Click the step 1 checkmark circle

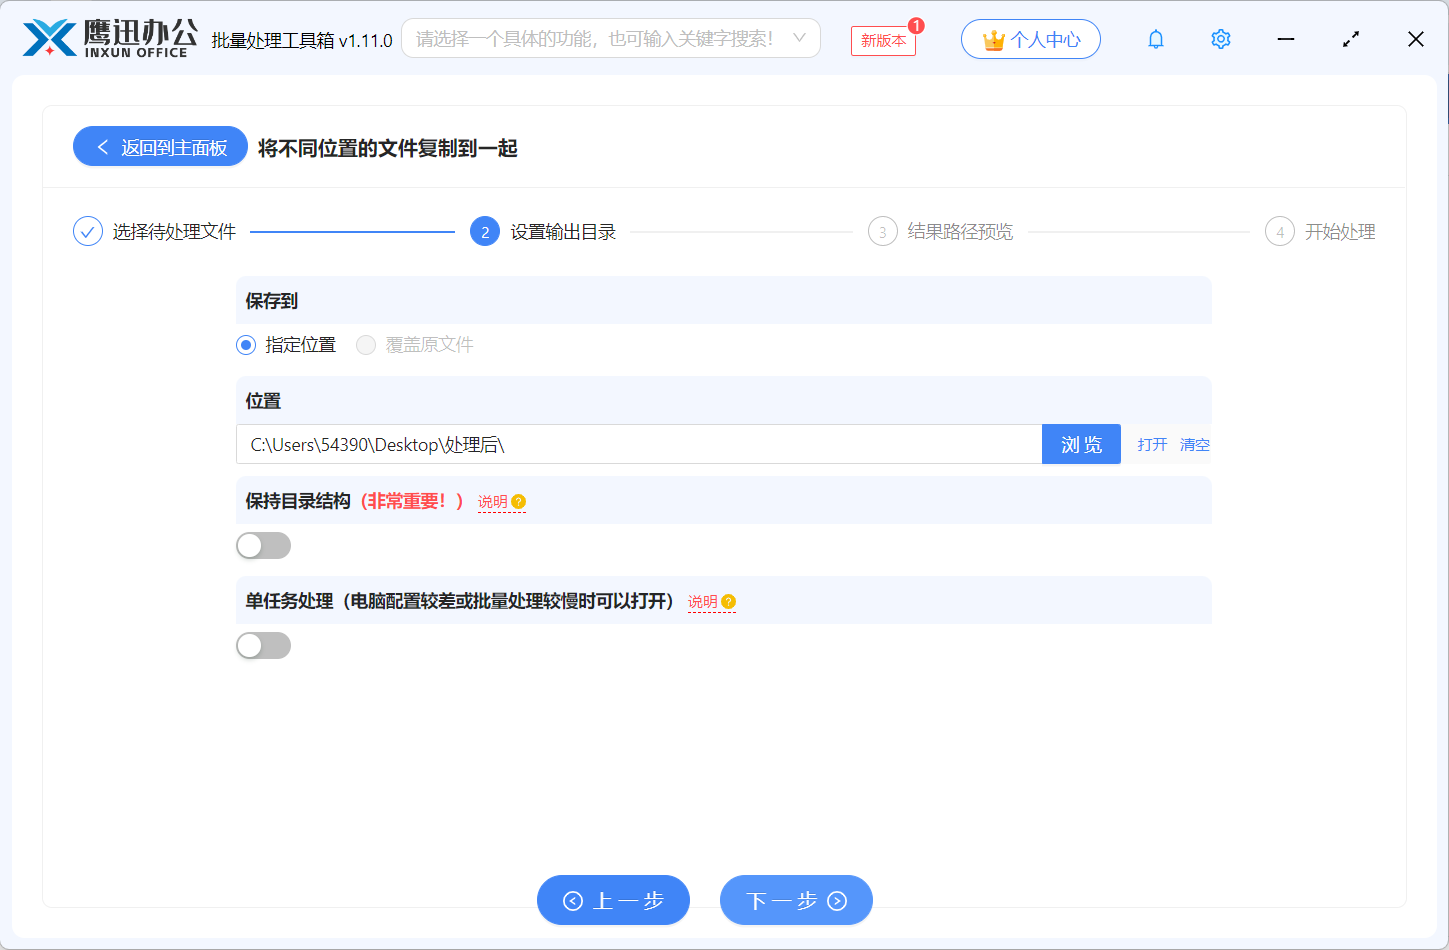click(88, 232)
